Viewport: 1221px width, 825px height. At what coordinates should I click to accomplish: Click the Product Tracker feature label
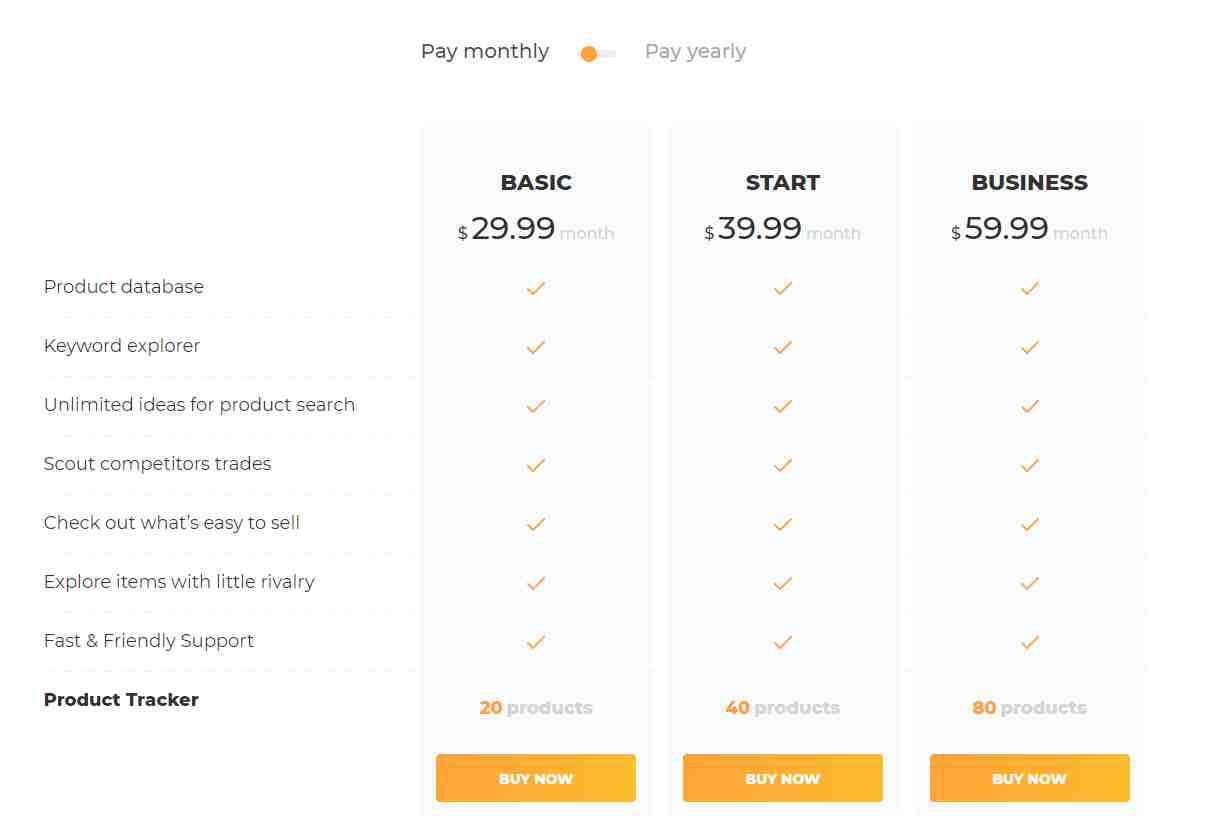tap(121, 700)
